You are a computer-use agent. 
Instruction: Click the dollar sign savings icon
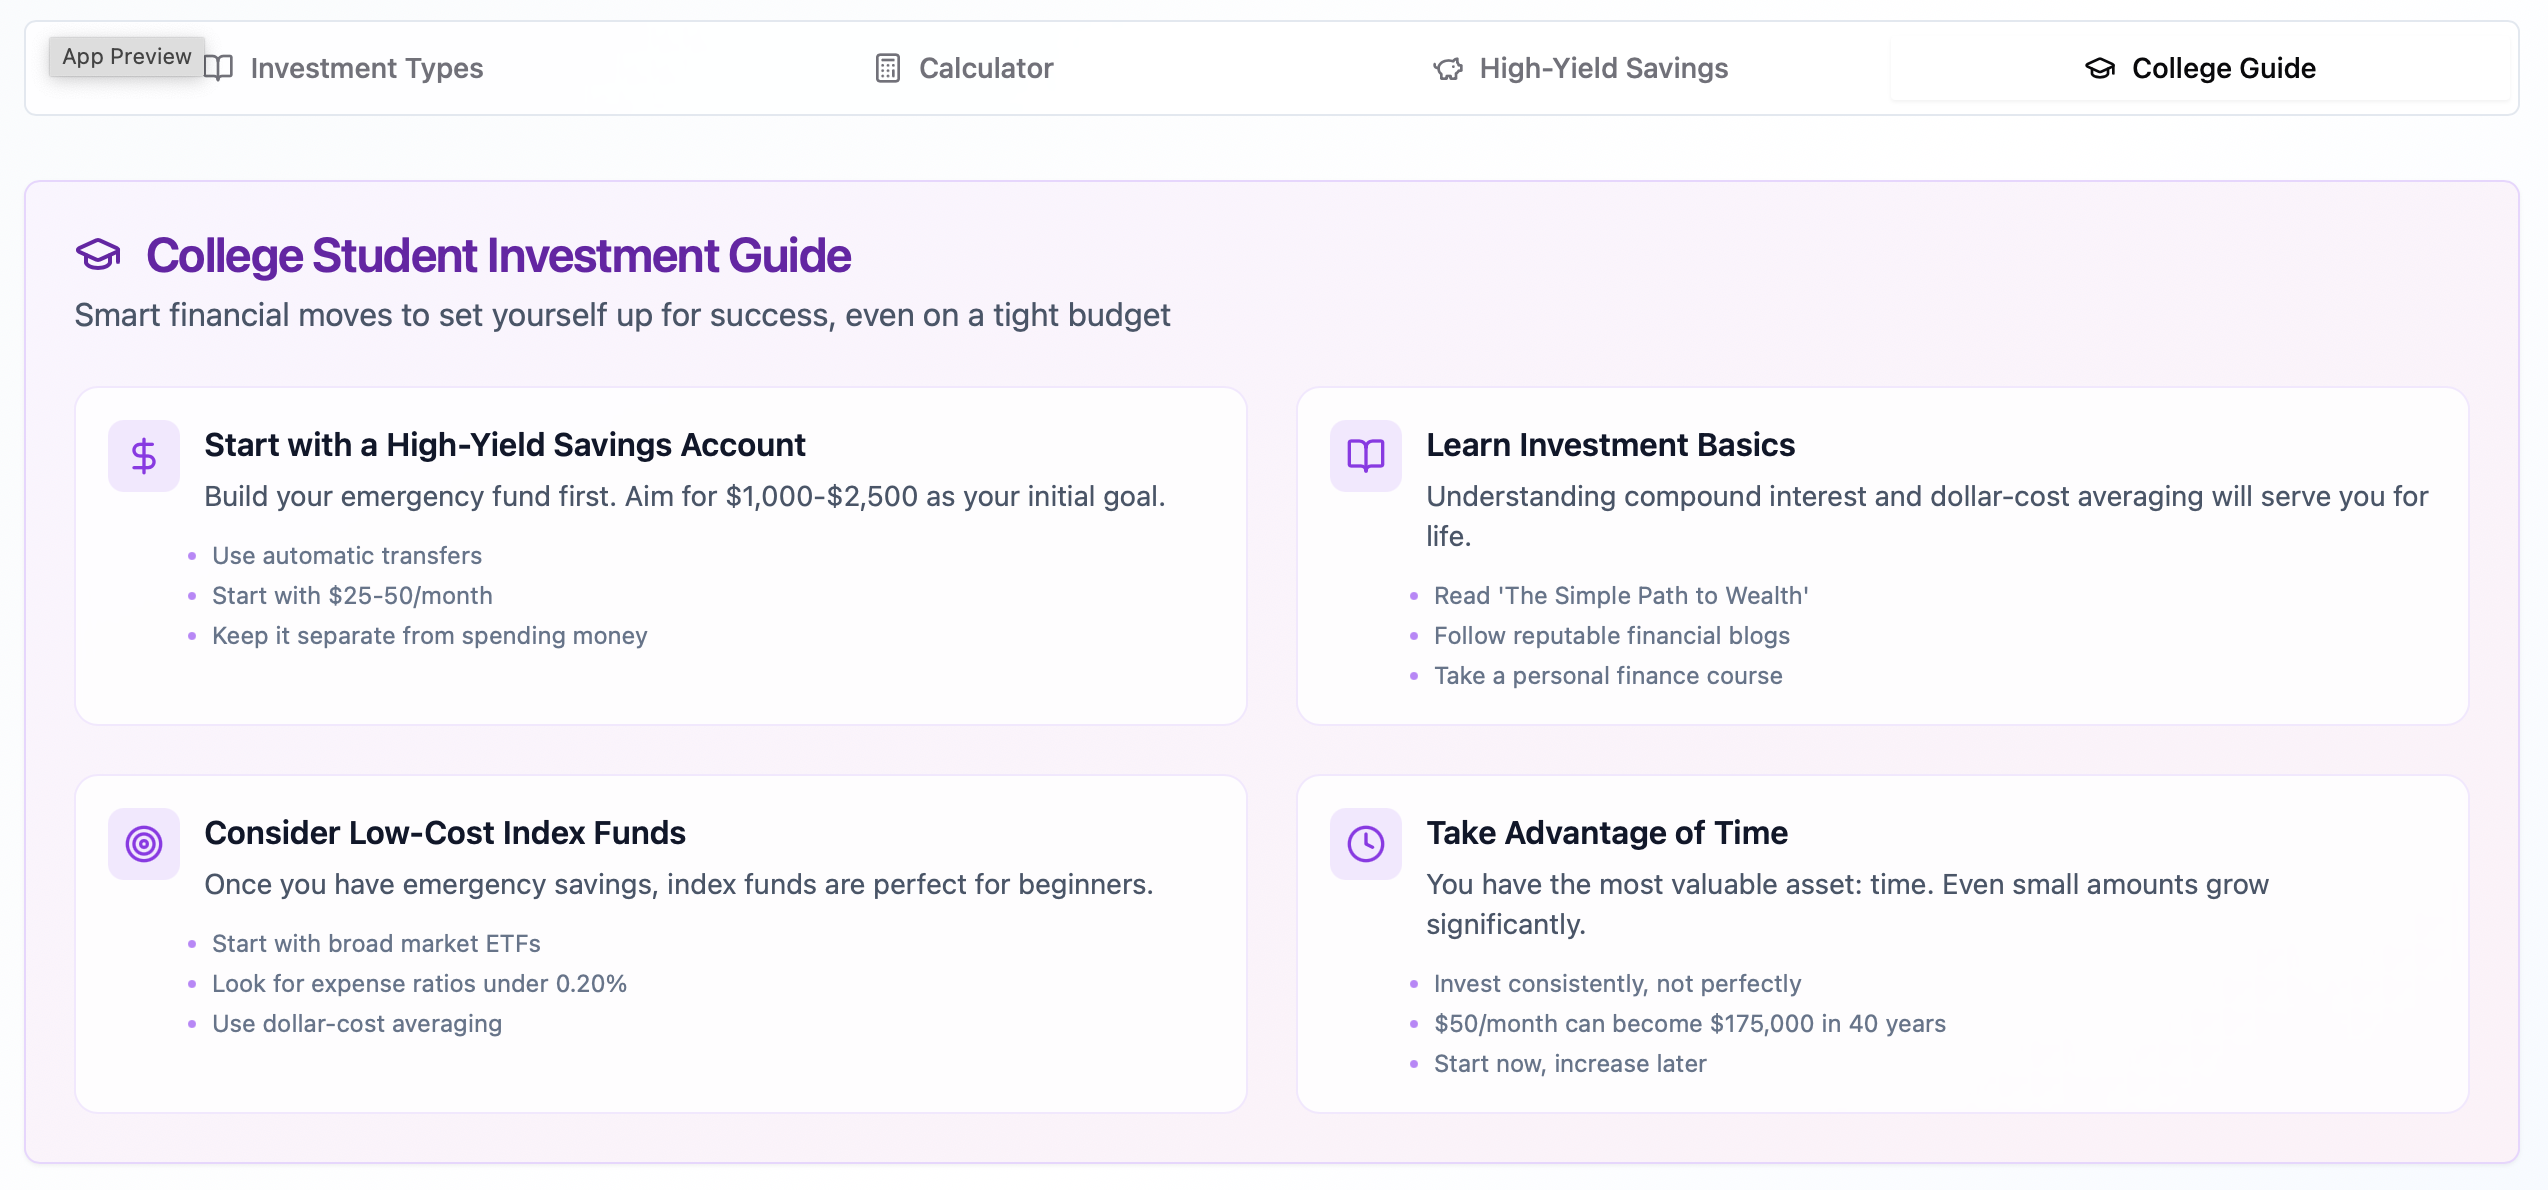pyautogui.click(x=144, y=456)
